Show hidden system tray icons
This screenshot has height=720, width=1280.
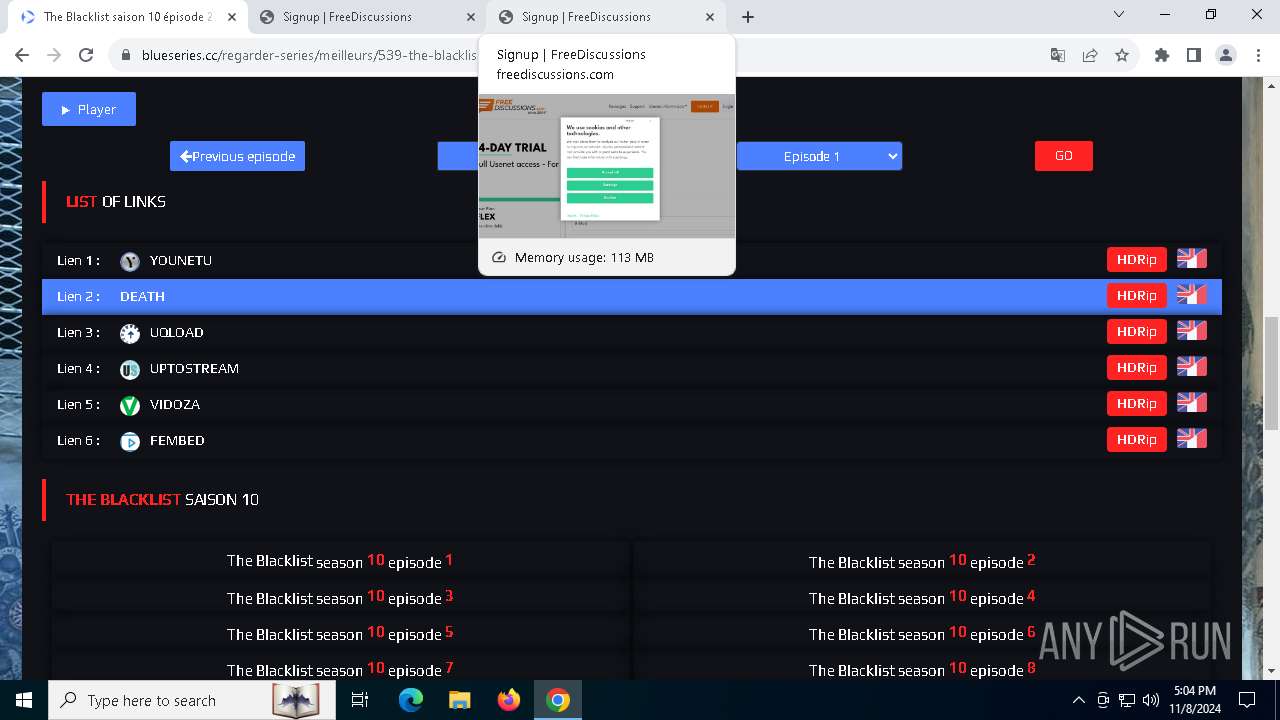tap(1078, 700)
